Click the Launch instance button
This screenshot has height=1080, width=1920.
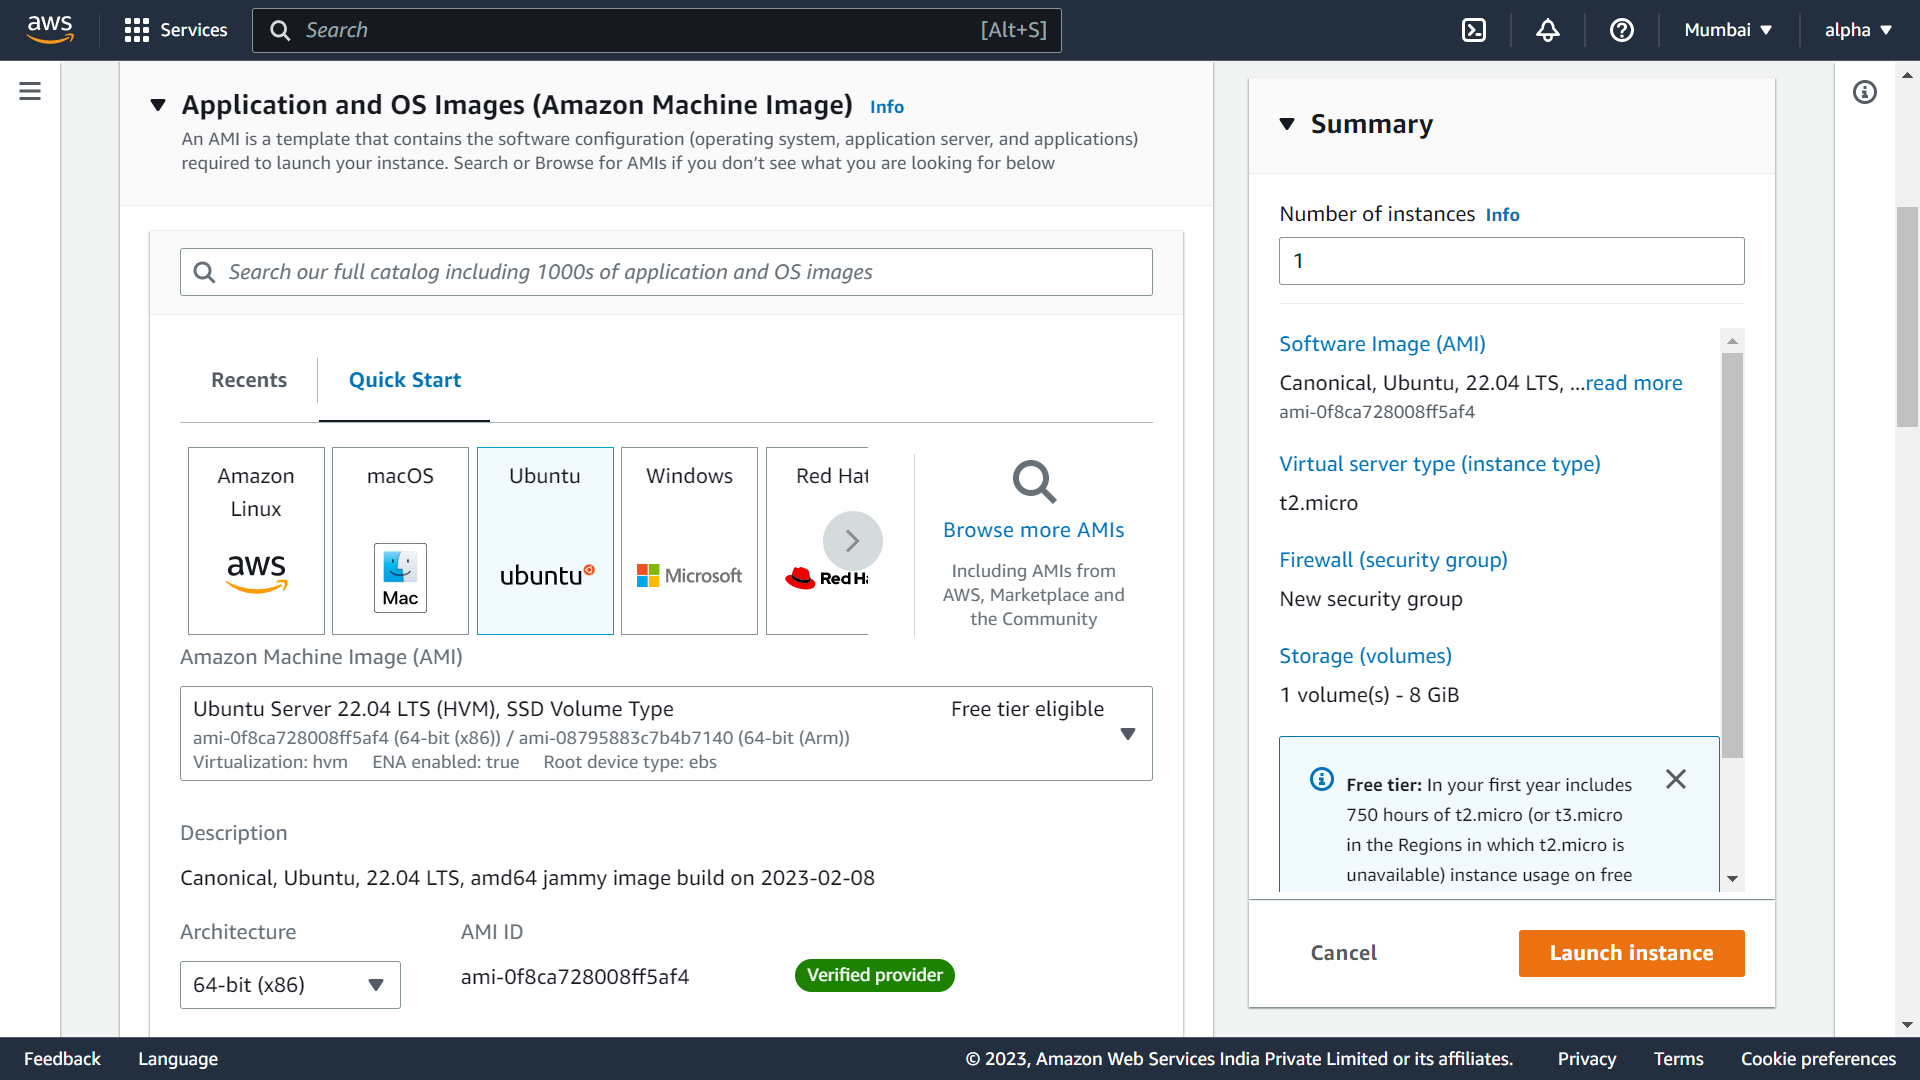coord(1631,953)
